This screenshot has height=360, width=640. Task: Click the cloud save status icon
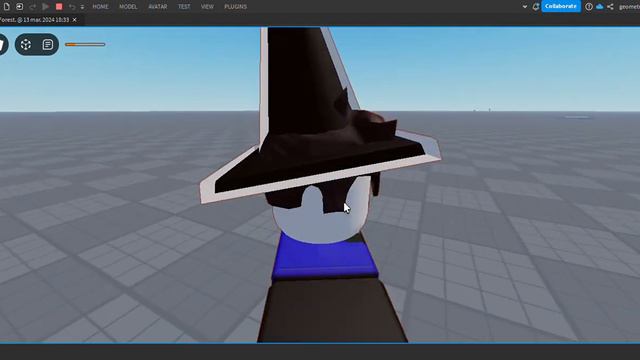tap(600, 7)
